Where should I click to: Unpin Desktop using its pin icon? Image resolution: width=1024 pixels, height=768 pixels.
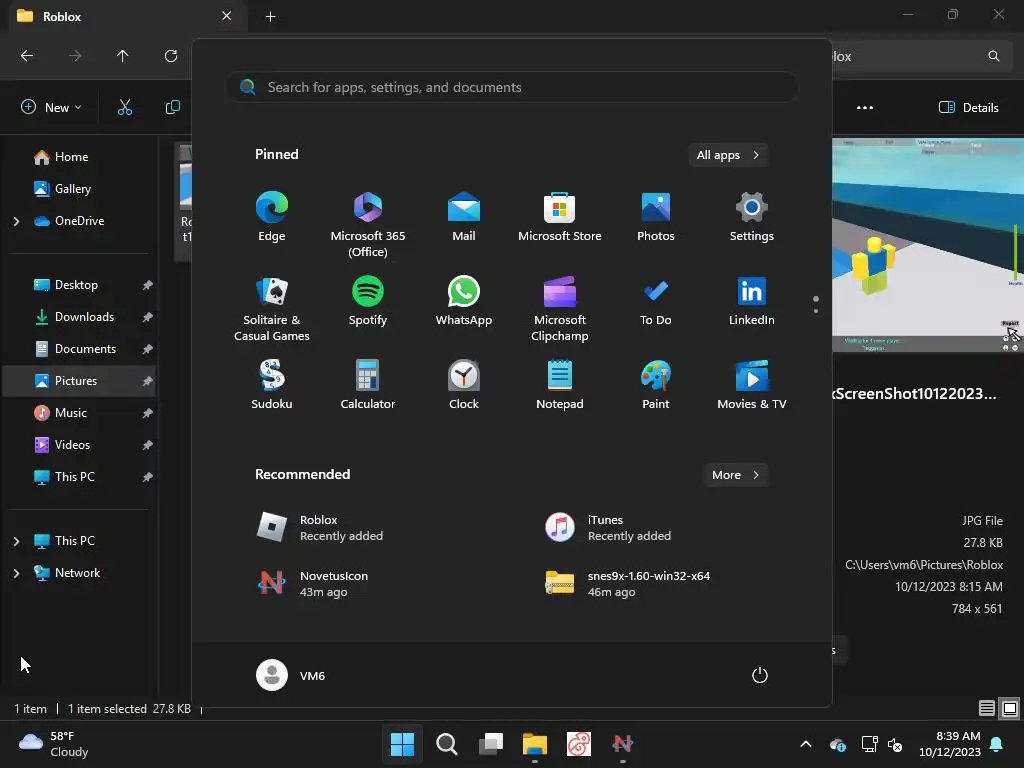[x=148, y=285]
